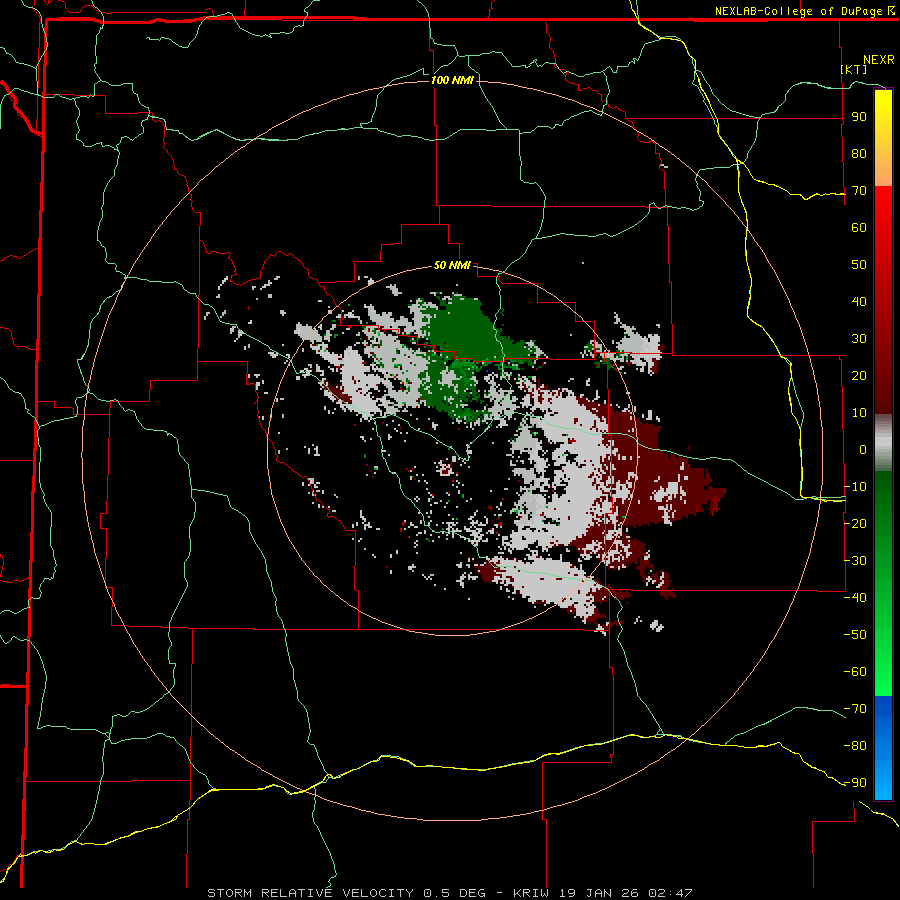Click the -70 value on velocity scale
Image resolution: width=900 pixels, height=900 pixels.
pos(855,709)
